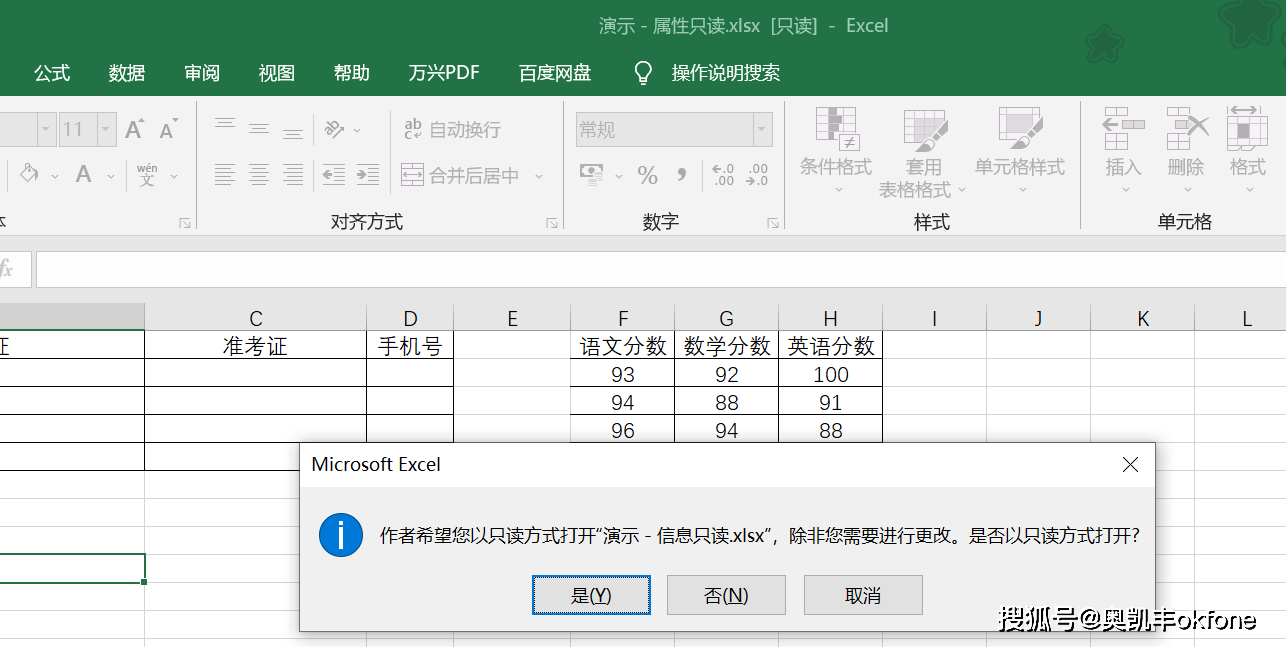
Task: Click the Increase Indent icon
Action: tap(367, 175)
